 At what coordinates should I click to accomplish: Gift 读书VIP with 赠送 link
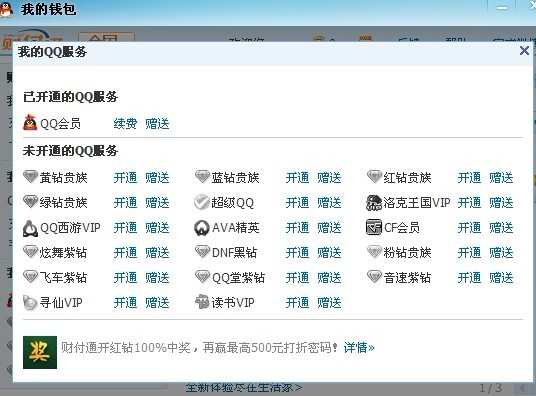click(329, 303)
